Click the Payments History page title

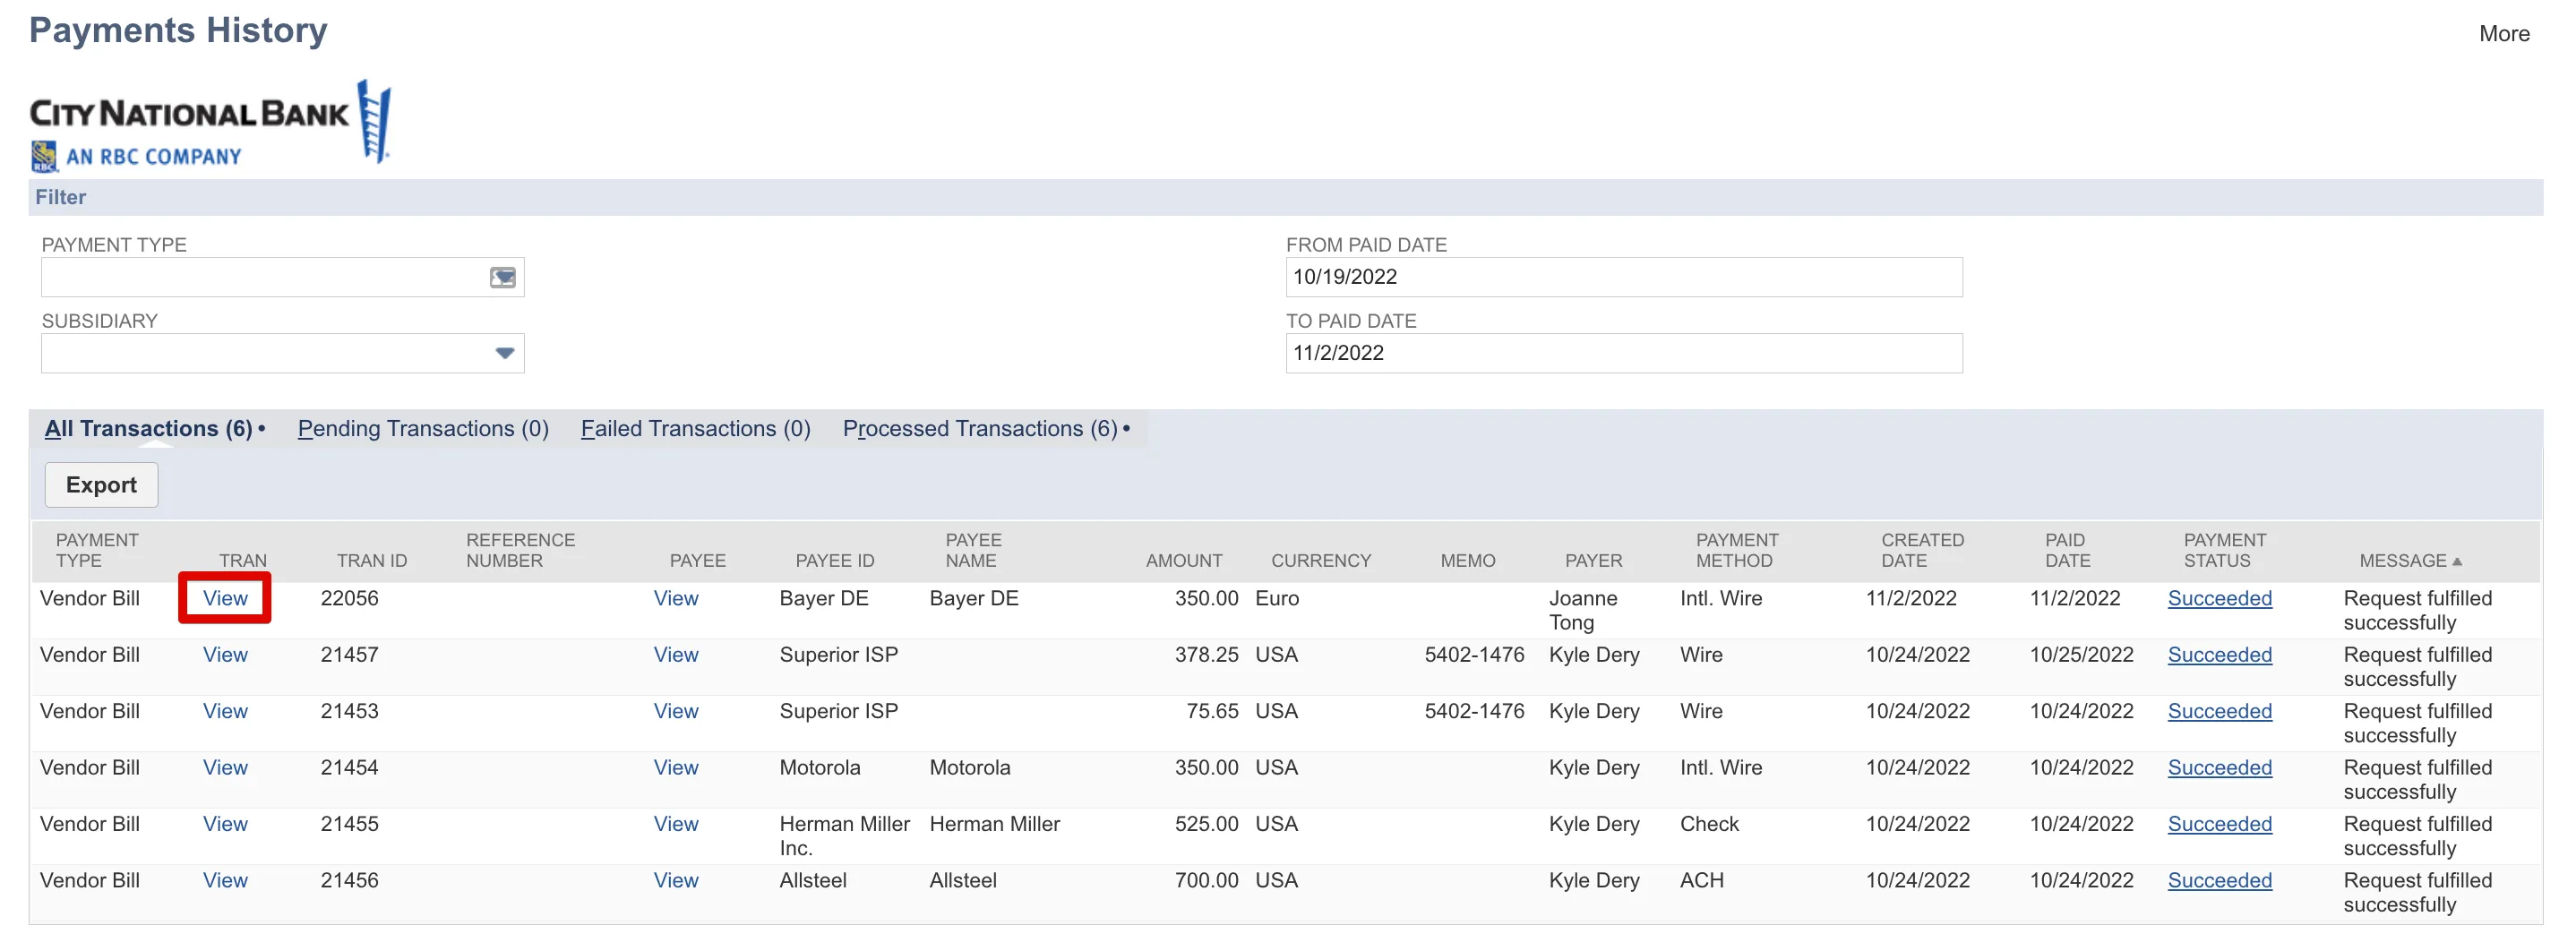(x=178, y=30)
